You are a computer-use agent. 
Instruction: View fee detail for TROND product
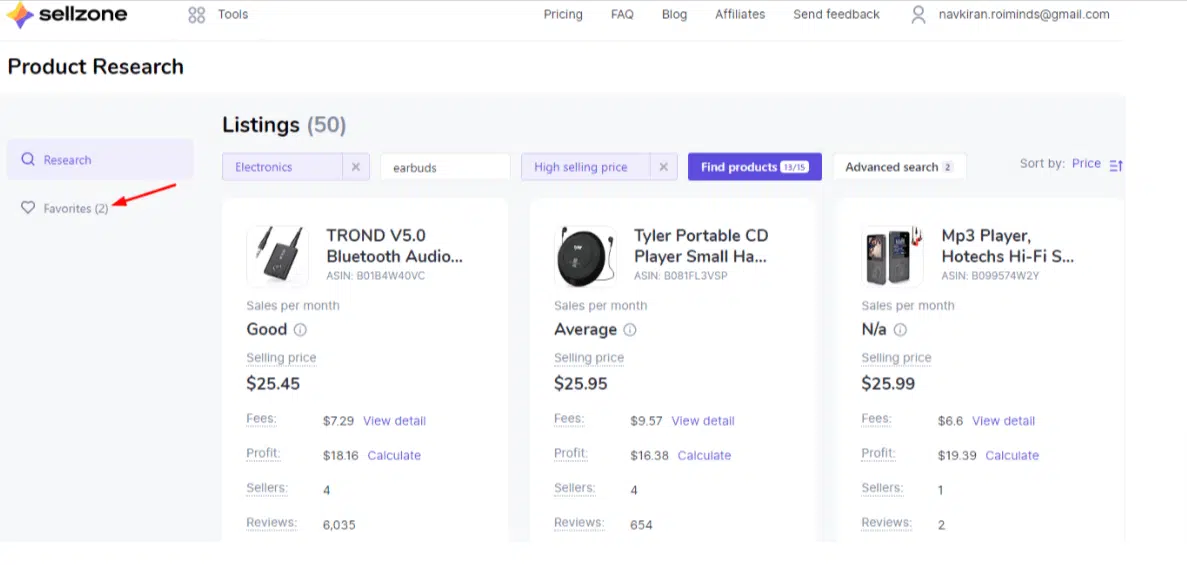pos(394,421)
